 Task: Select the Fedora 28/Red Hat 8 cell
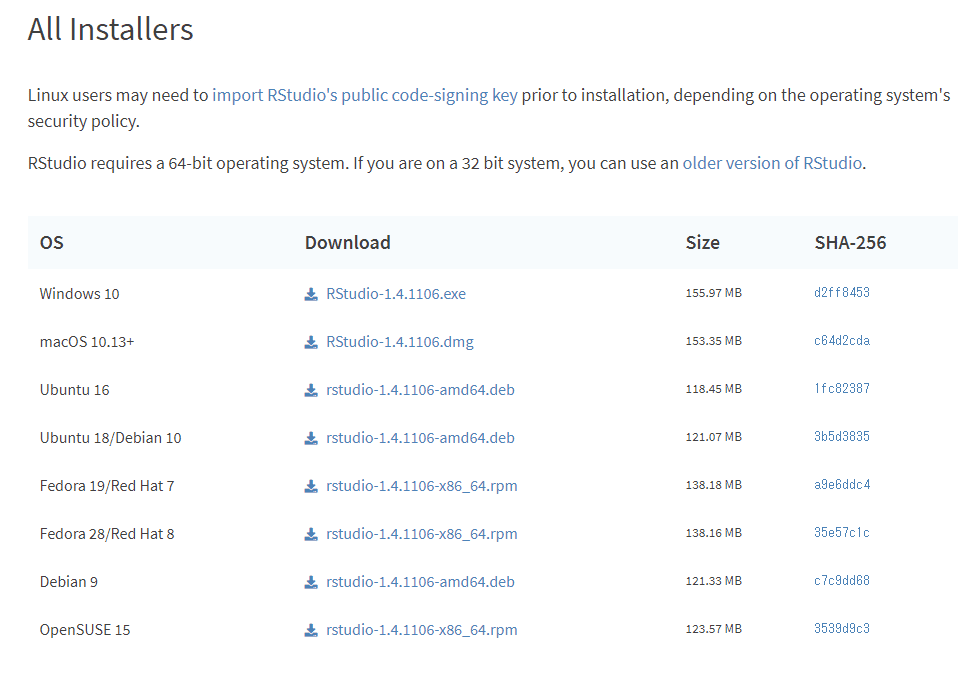point(107,534)
